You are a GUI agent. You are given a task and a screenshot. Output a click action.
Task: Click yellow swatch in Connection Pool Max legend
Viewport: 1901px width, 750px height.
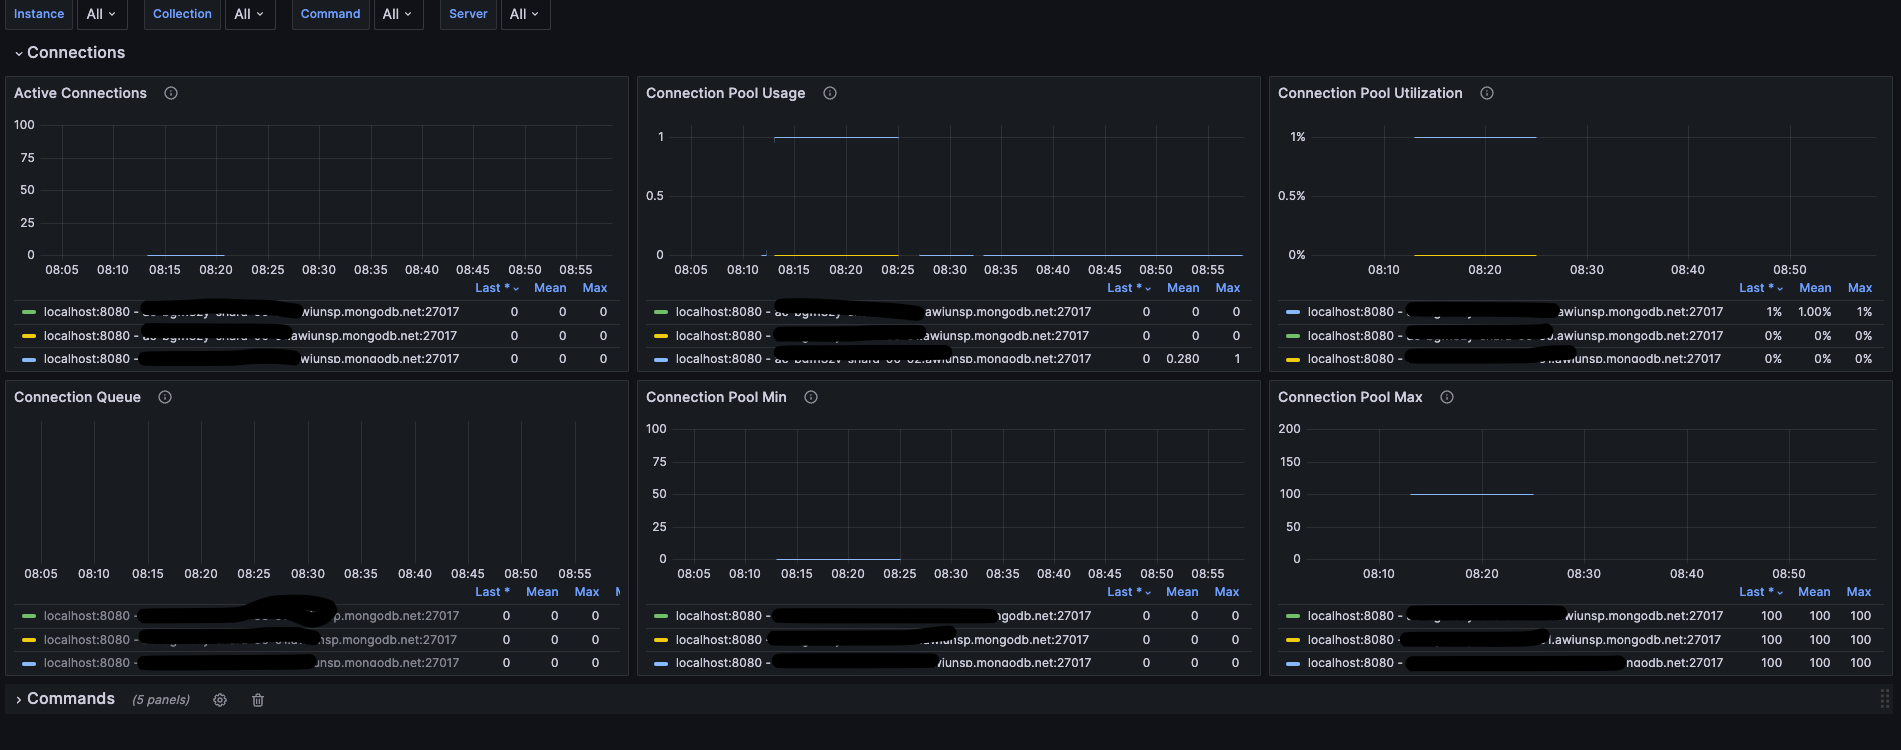click(x=1293, y=640)
